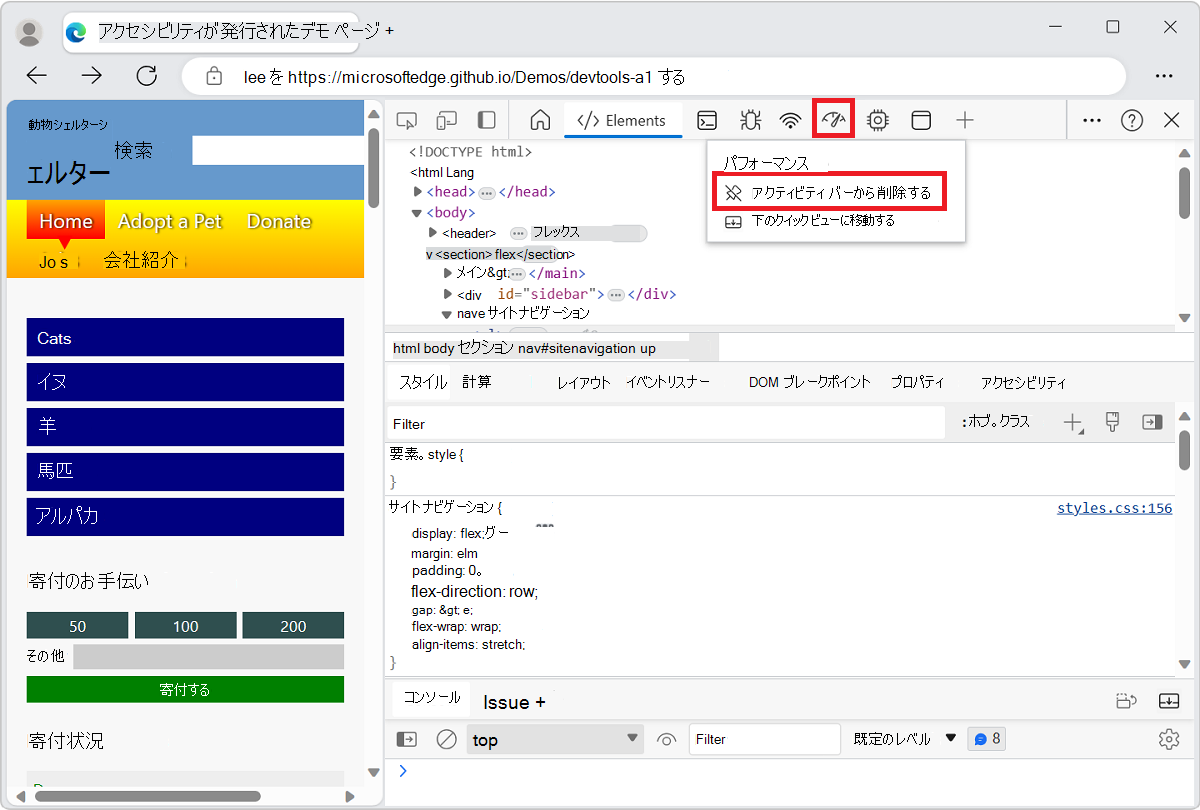The image size is (1200, 810).
Task: Toggle device emulation mode
Action: point(447,120)
